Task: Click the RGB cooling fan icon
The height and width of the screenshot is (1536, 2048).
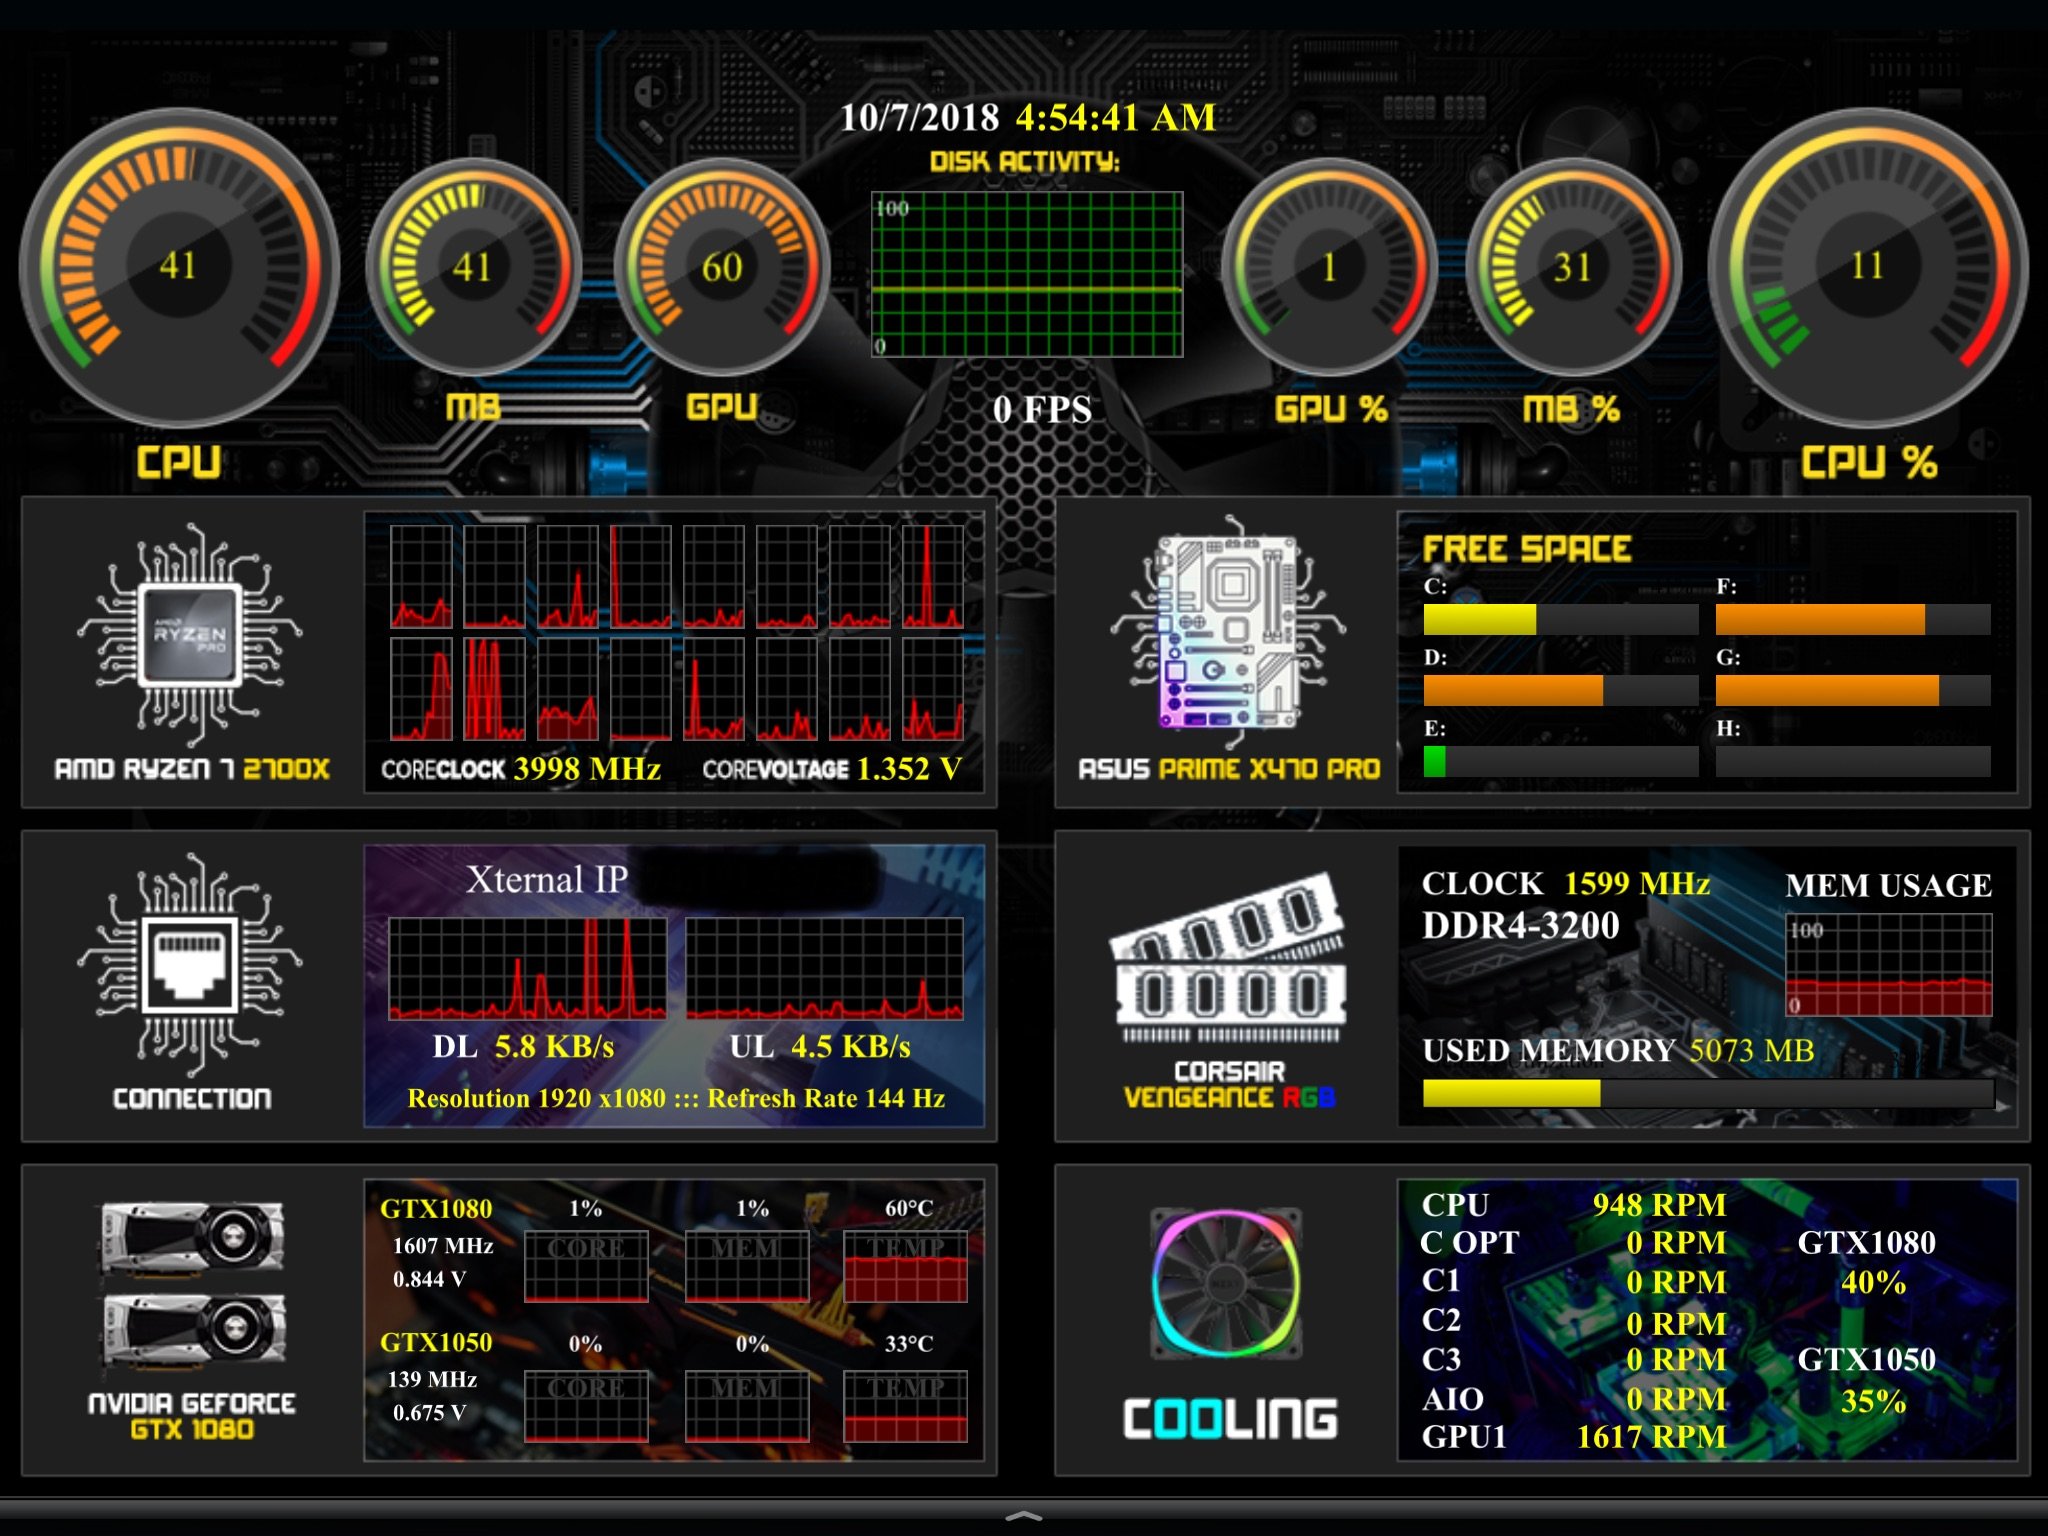Action: (x=1227, y=1283)
